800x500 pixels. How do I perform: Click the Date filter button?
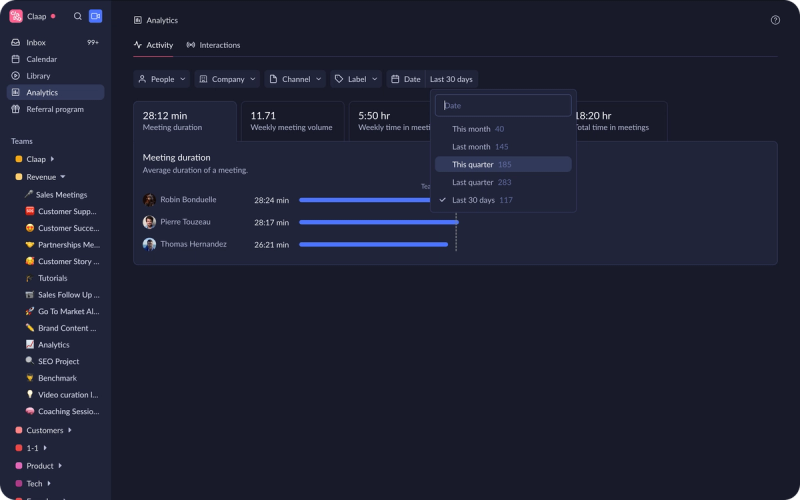(406, 79)
